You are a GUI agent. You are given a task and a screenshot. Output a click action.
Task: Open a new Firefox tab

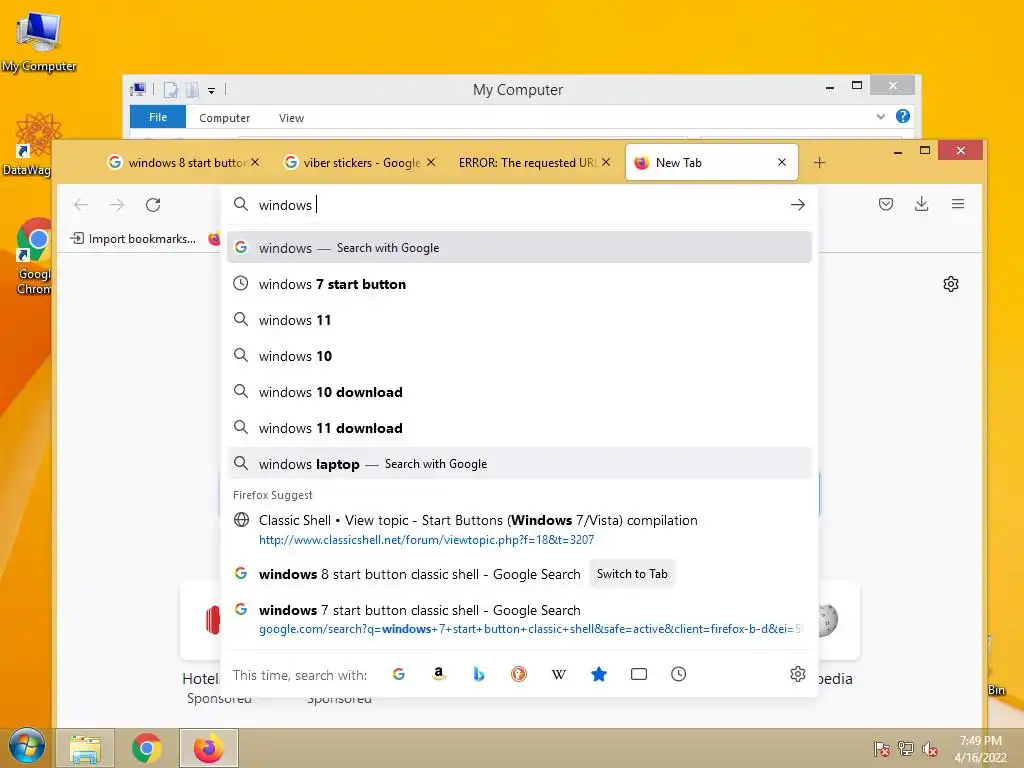(820, 163)
